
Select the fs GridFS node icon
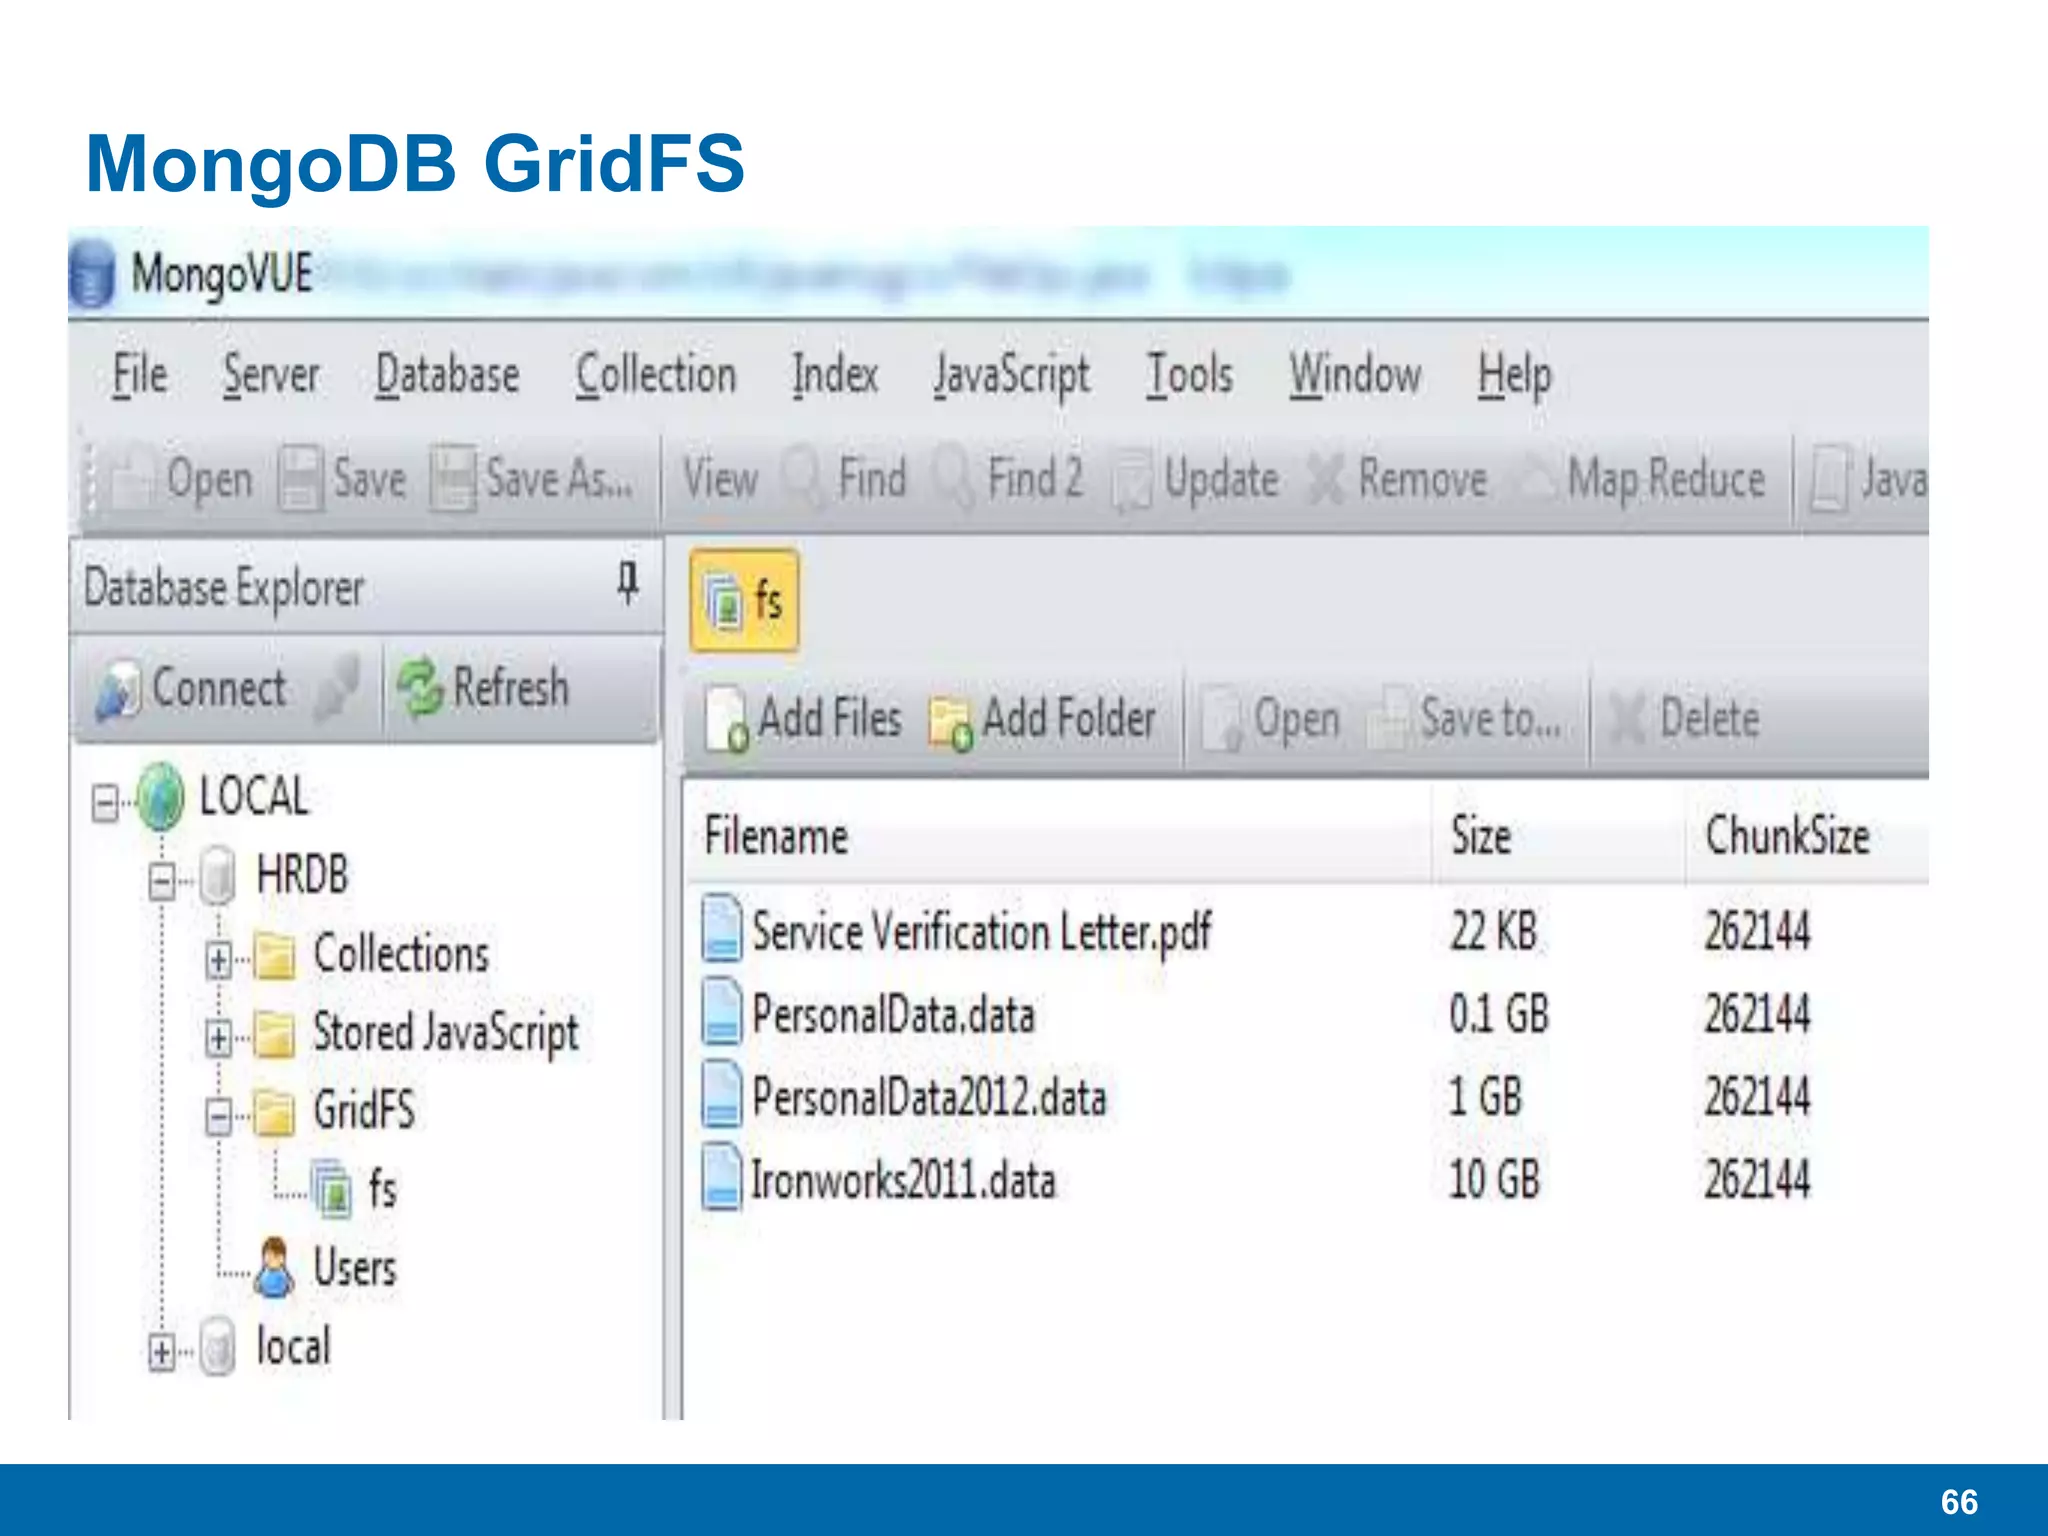point(331,1188)
